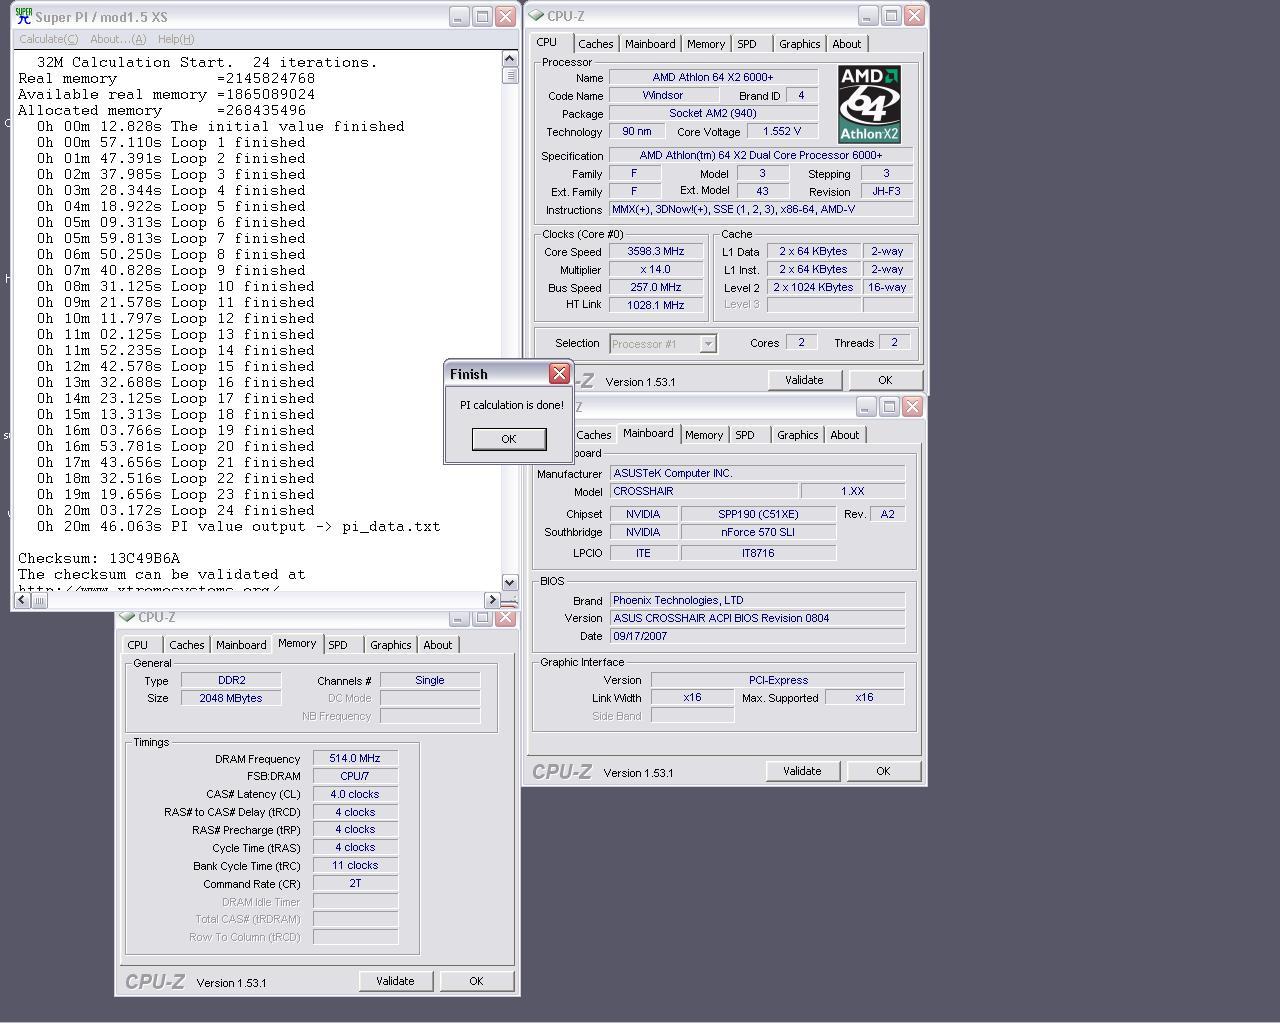
Task: Select CPU tab in the Memory CPU-Z window
Action: 138,645
